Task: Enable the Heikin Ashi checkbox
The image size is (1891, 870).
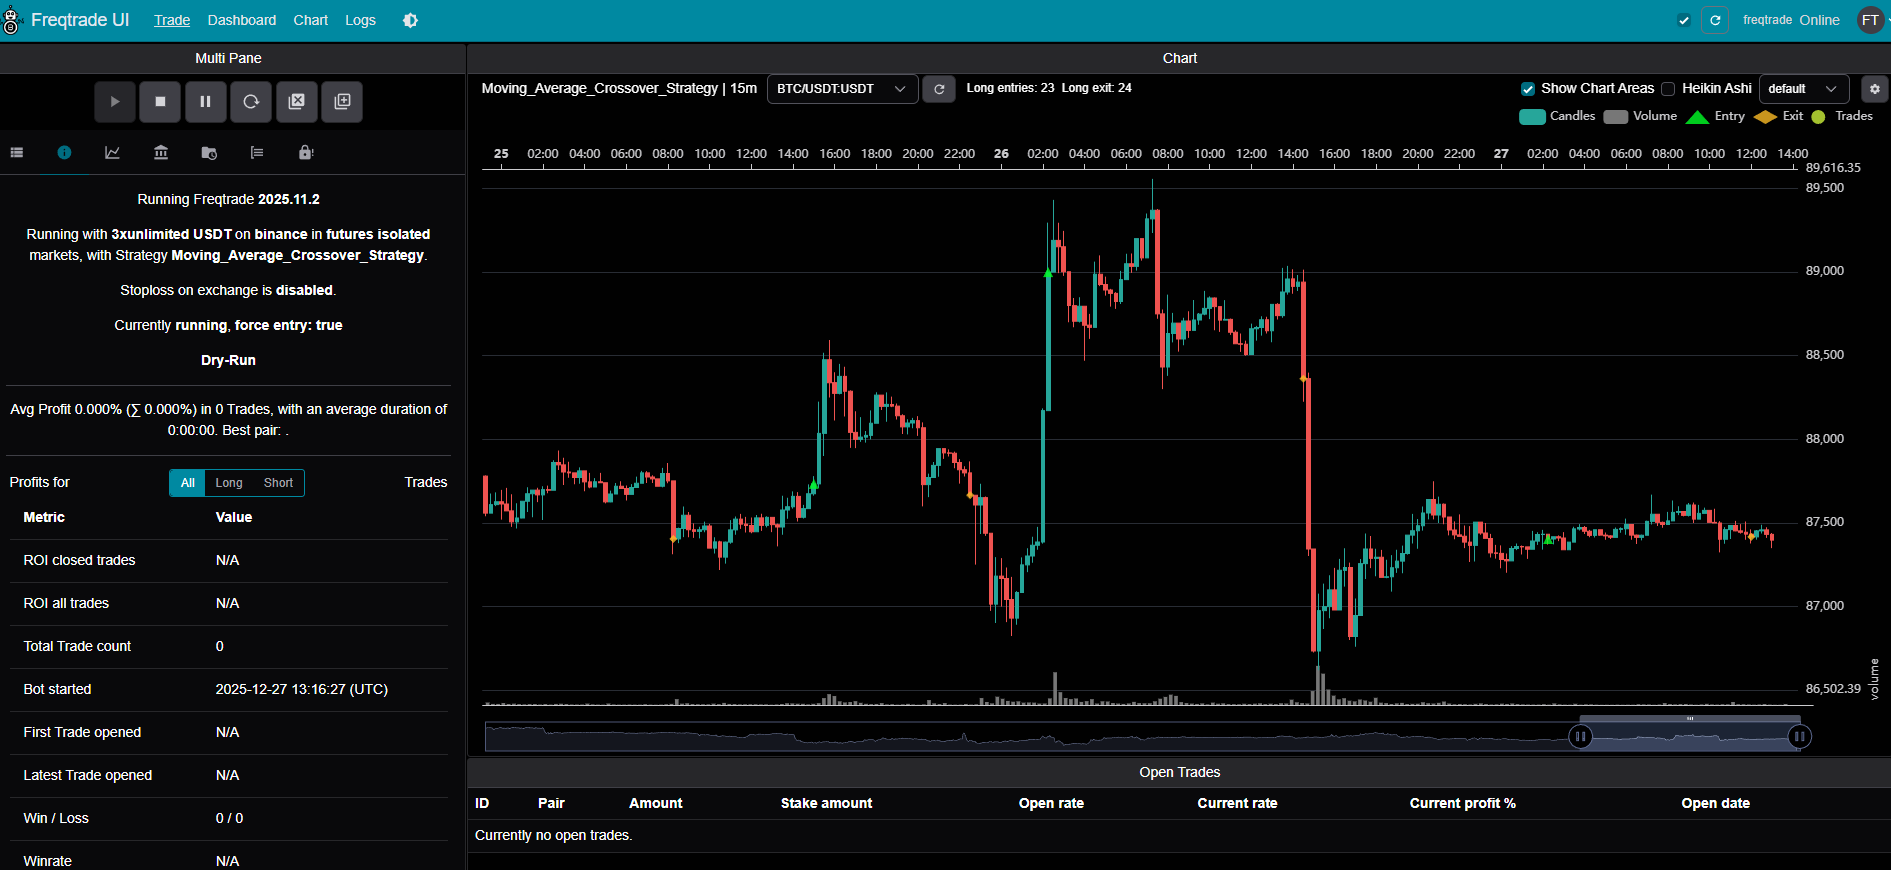Action: [x=1668, y=89]
